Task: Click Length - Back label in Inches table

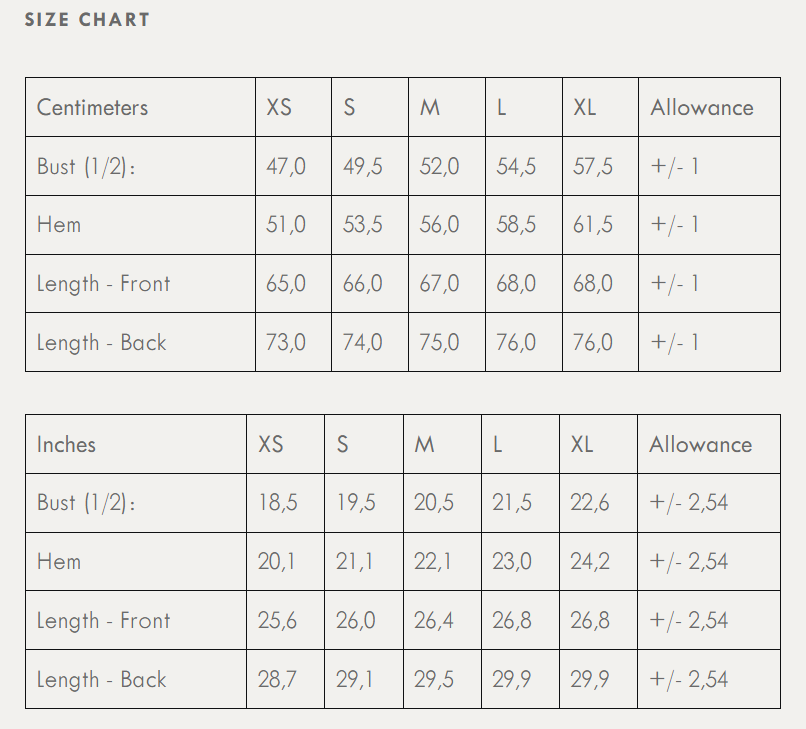Action: tap(101, 679)
